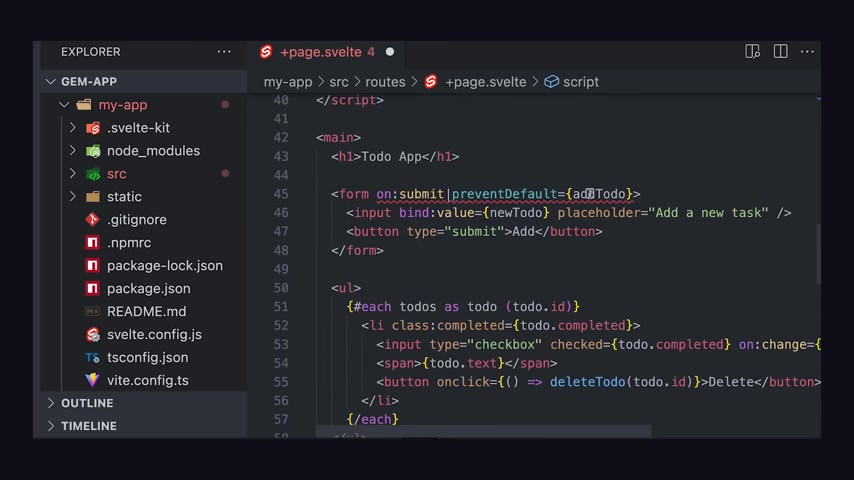Screen dimensions: 854x480
Task: Collapse the my-app folder chevron
Action: tap(64, 105)
